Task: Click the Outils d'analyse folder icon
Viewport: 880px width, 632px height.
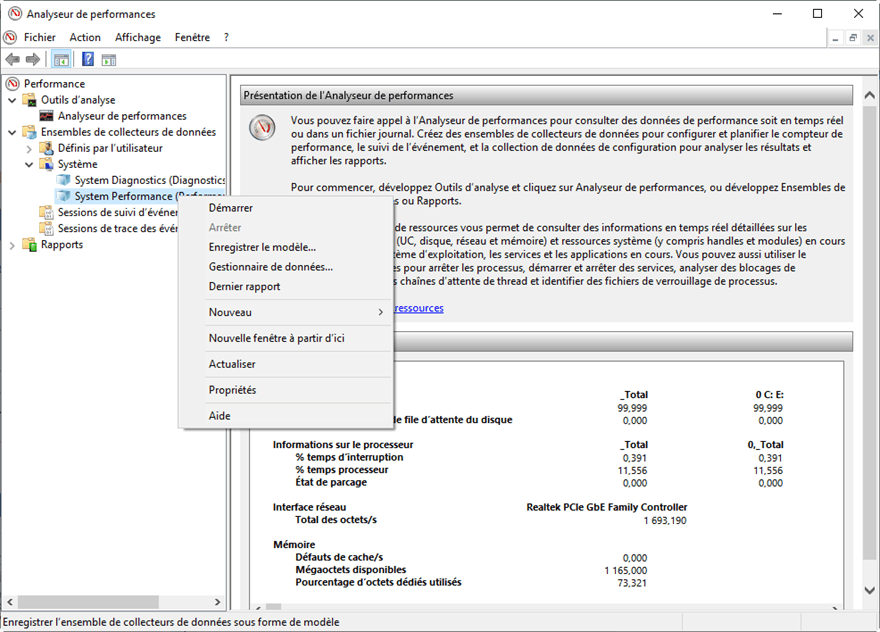Action: (29, 100)
